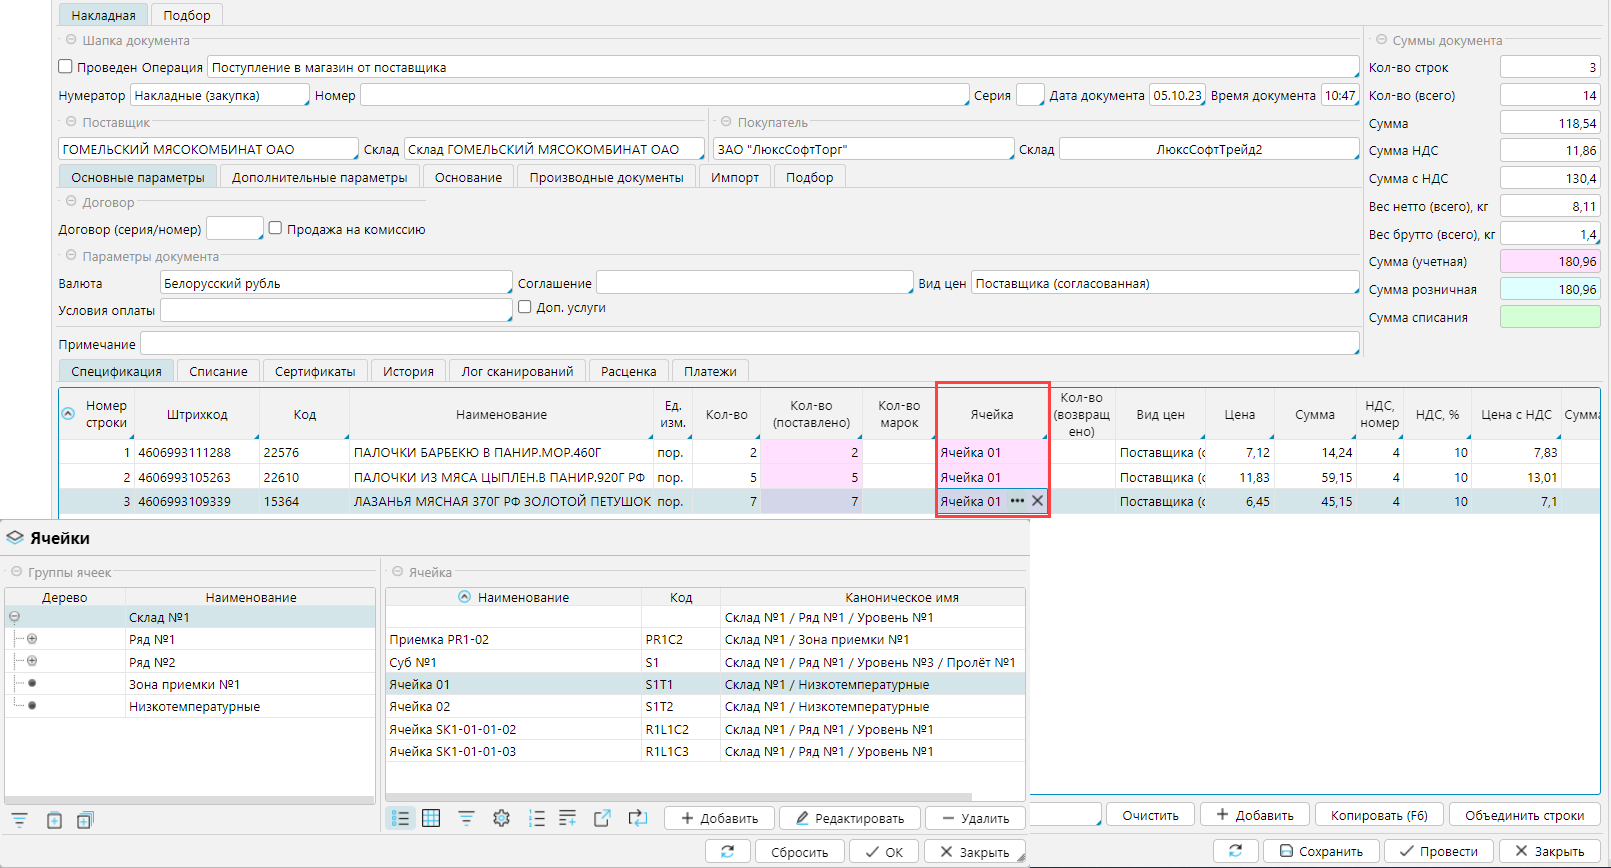Open settings gear in the cells panel toolbar
The width and height of the screenshot is (1611, 868).
click(501, 818)
